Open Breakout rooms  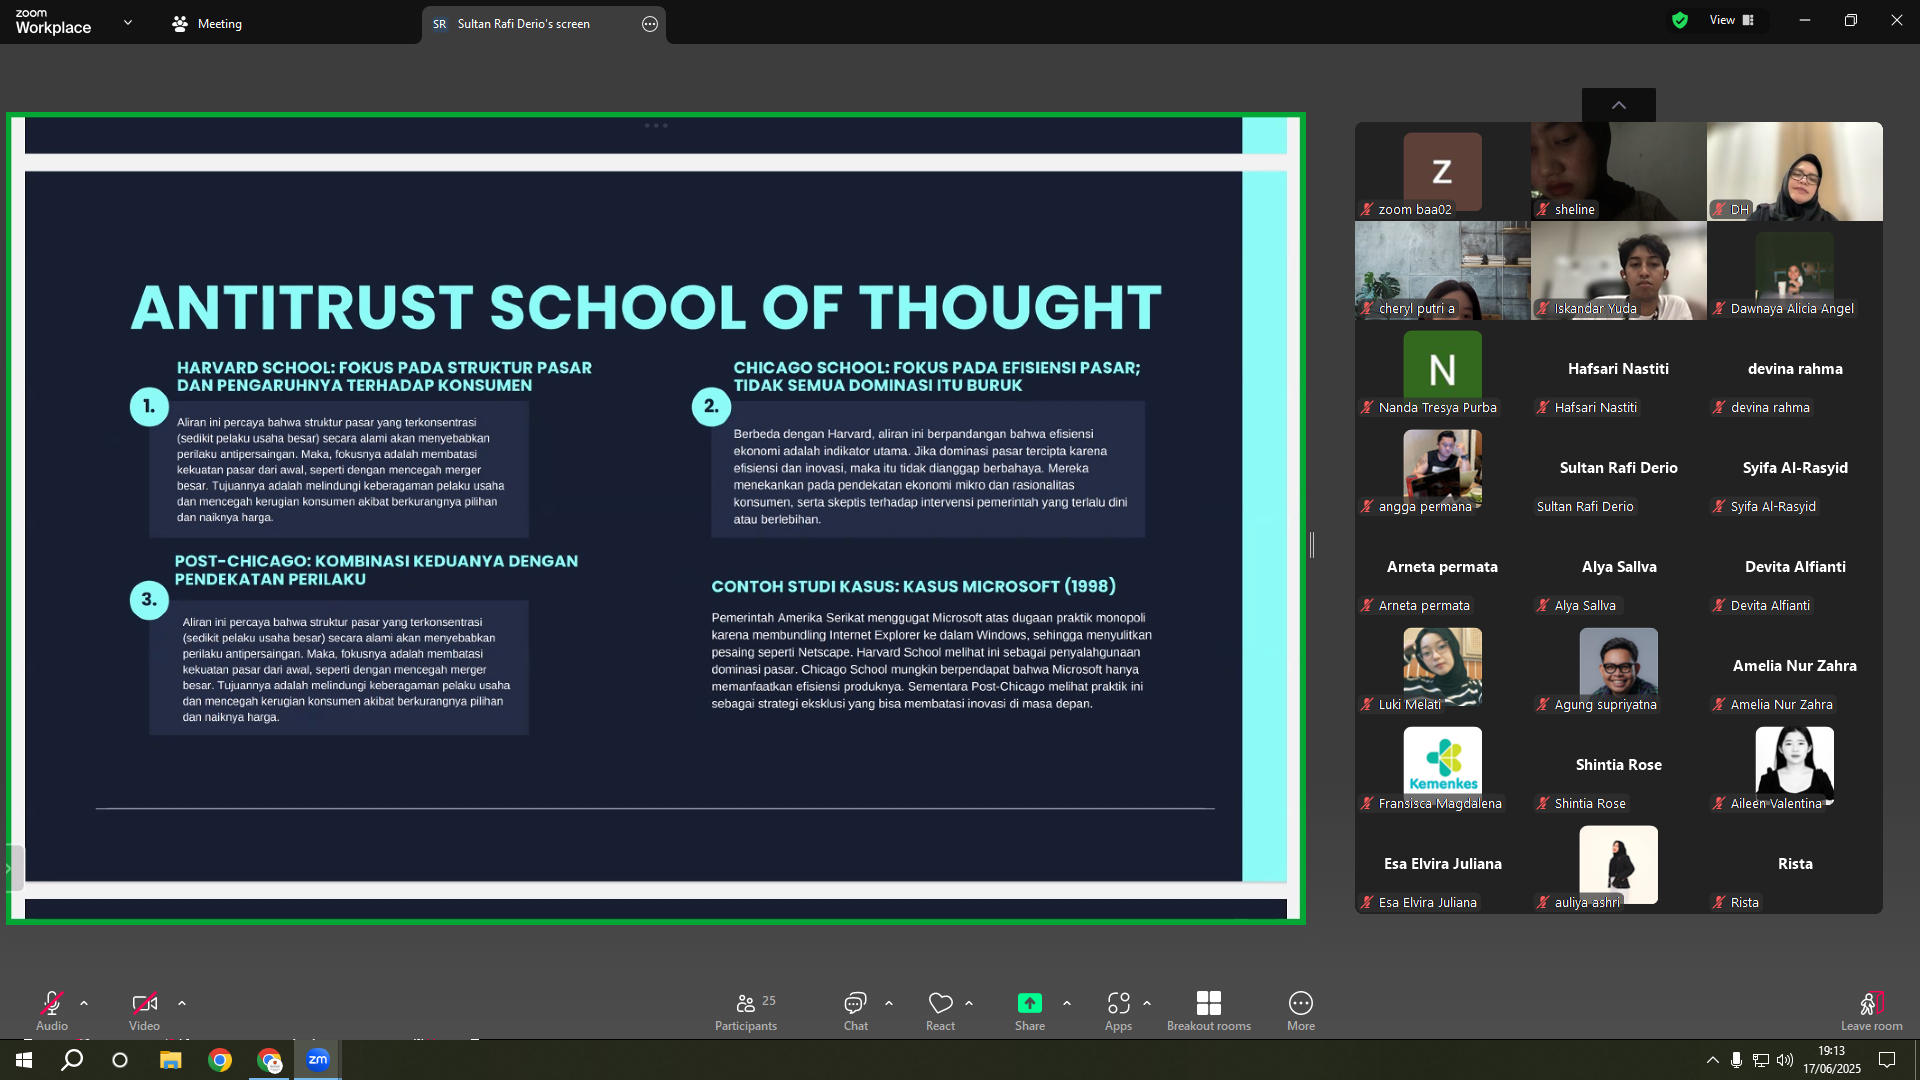(x=1209, y=1010)
